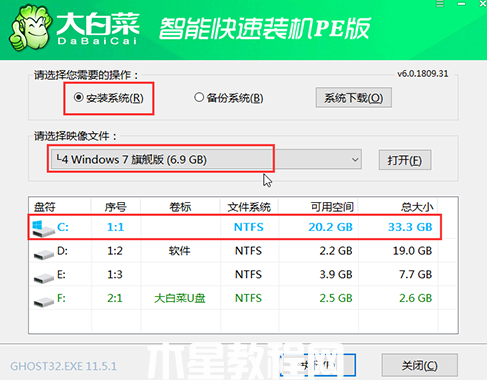Viewport: 487px width, 380px height.
Task: Click the 19.0 GB total size cell
Action: click(x=412, y=251)
